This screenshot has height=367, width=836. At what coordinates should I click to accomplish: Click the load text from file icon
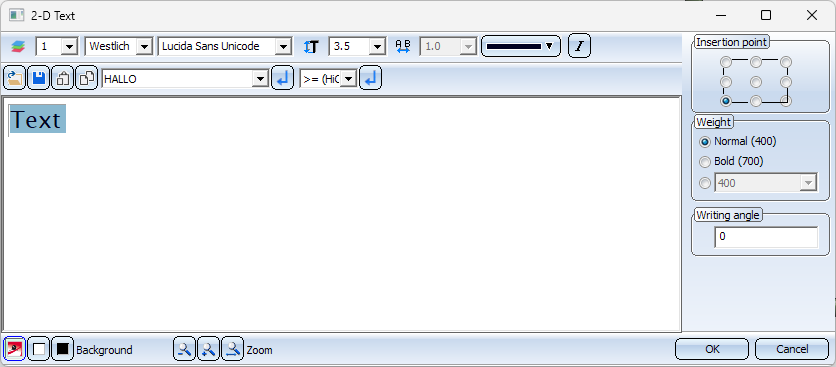(14, 79)
